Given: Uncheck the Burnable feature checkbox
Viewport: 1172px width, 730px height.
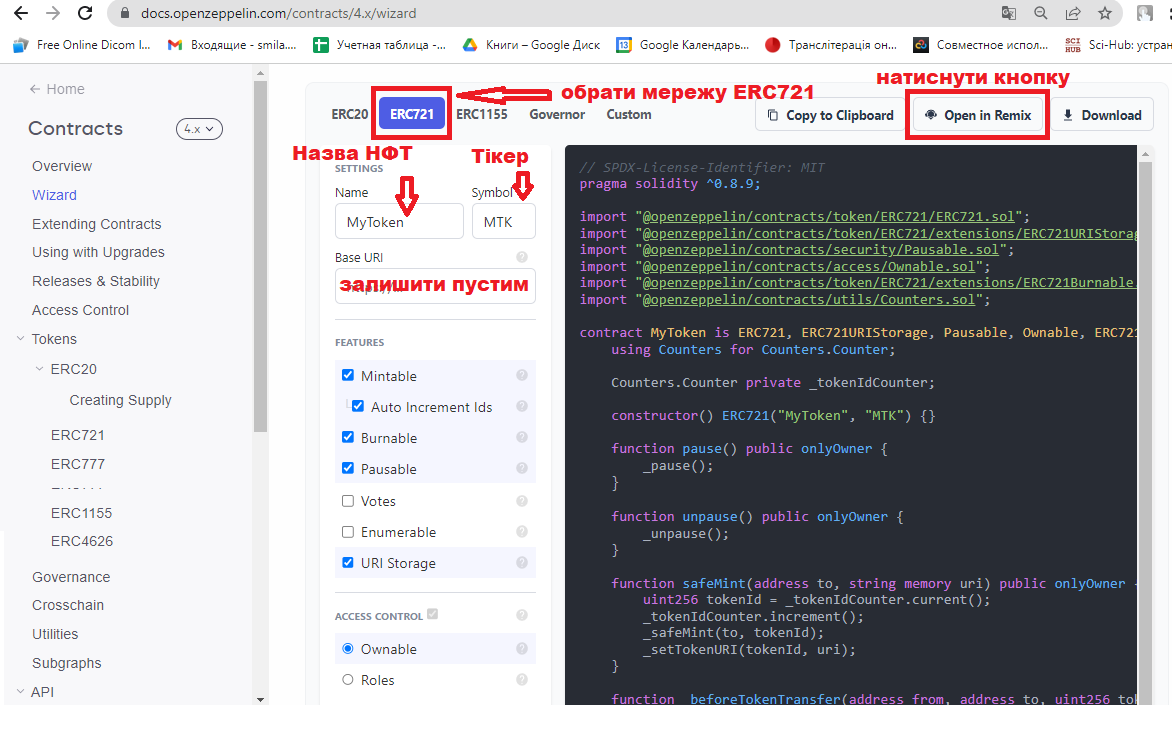Looking at the screenshot, I should point(348,438).
